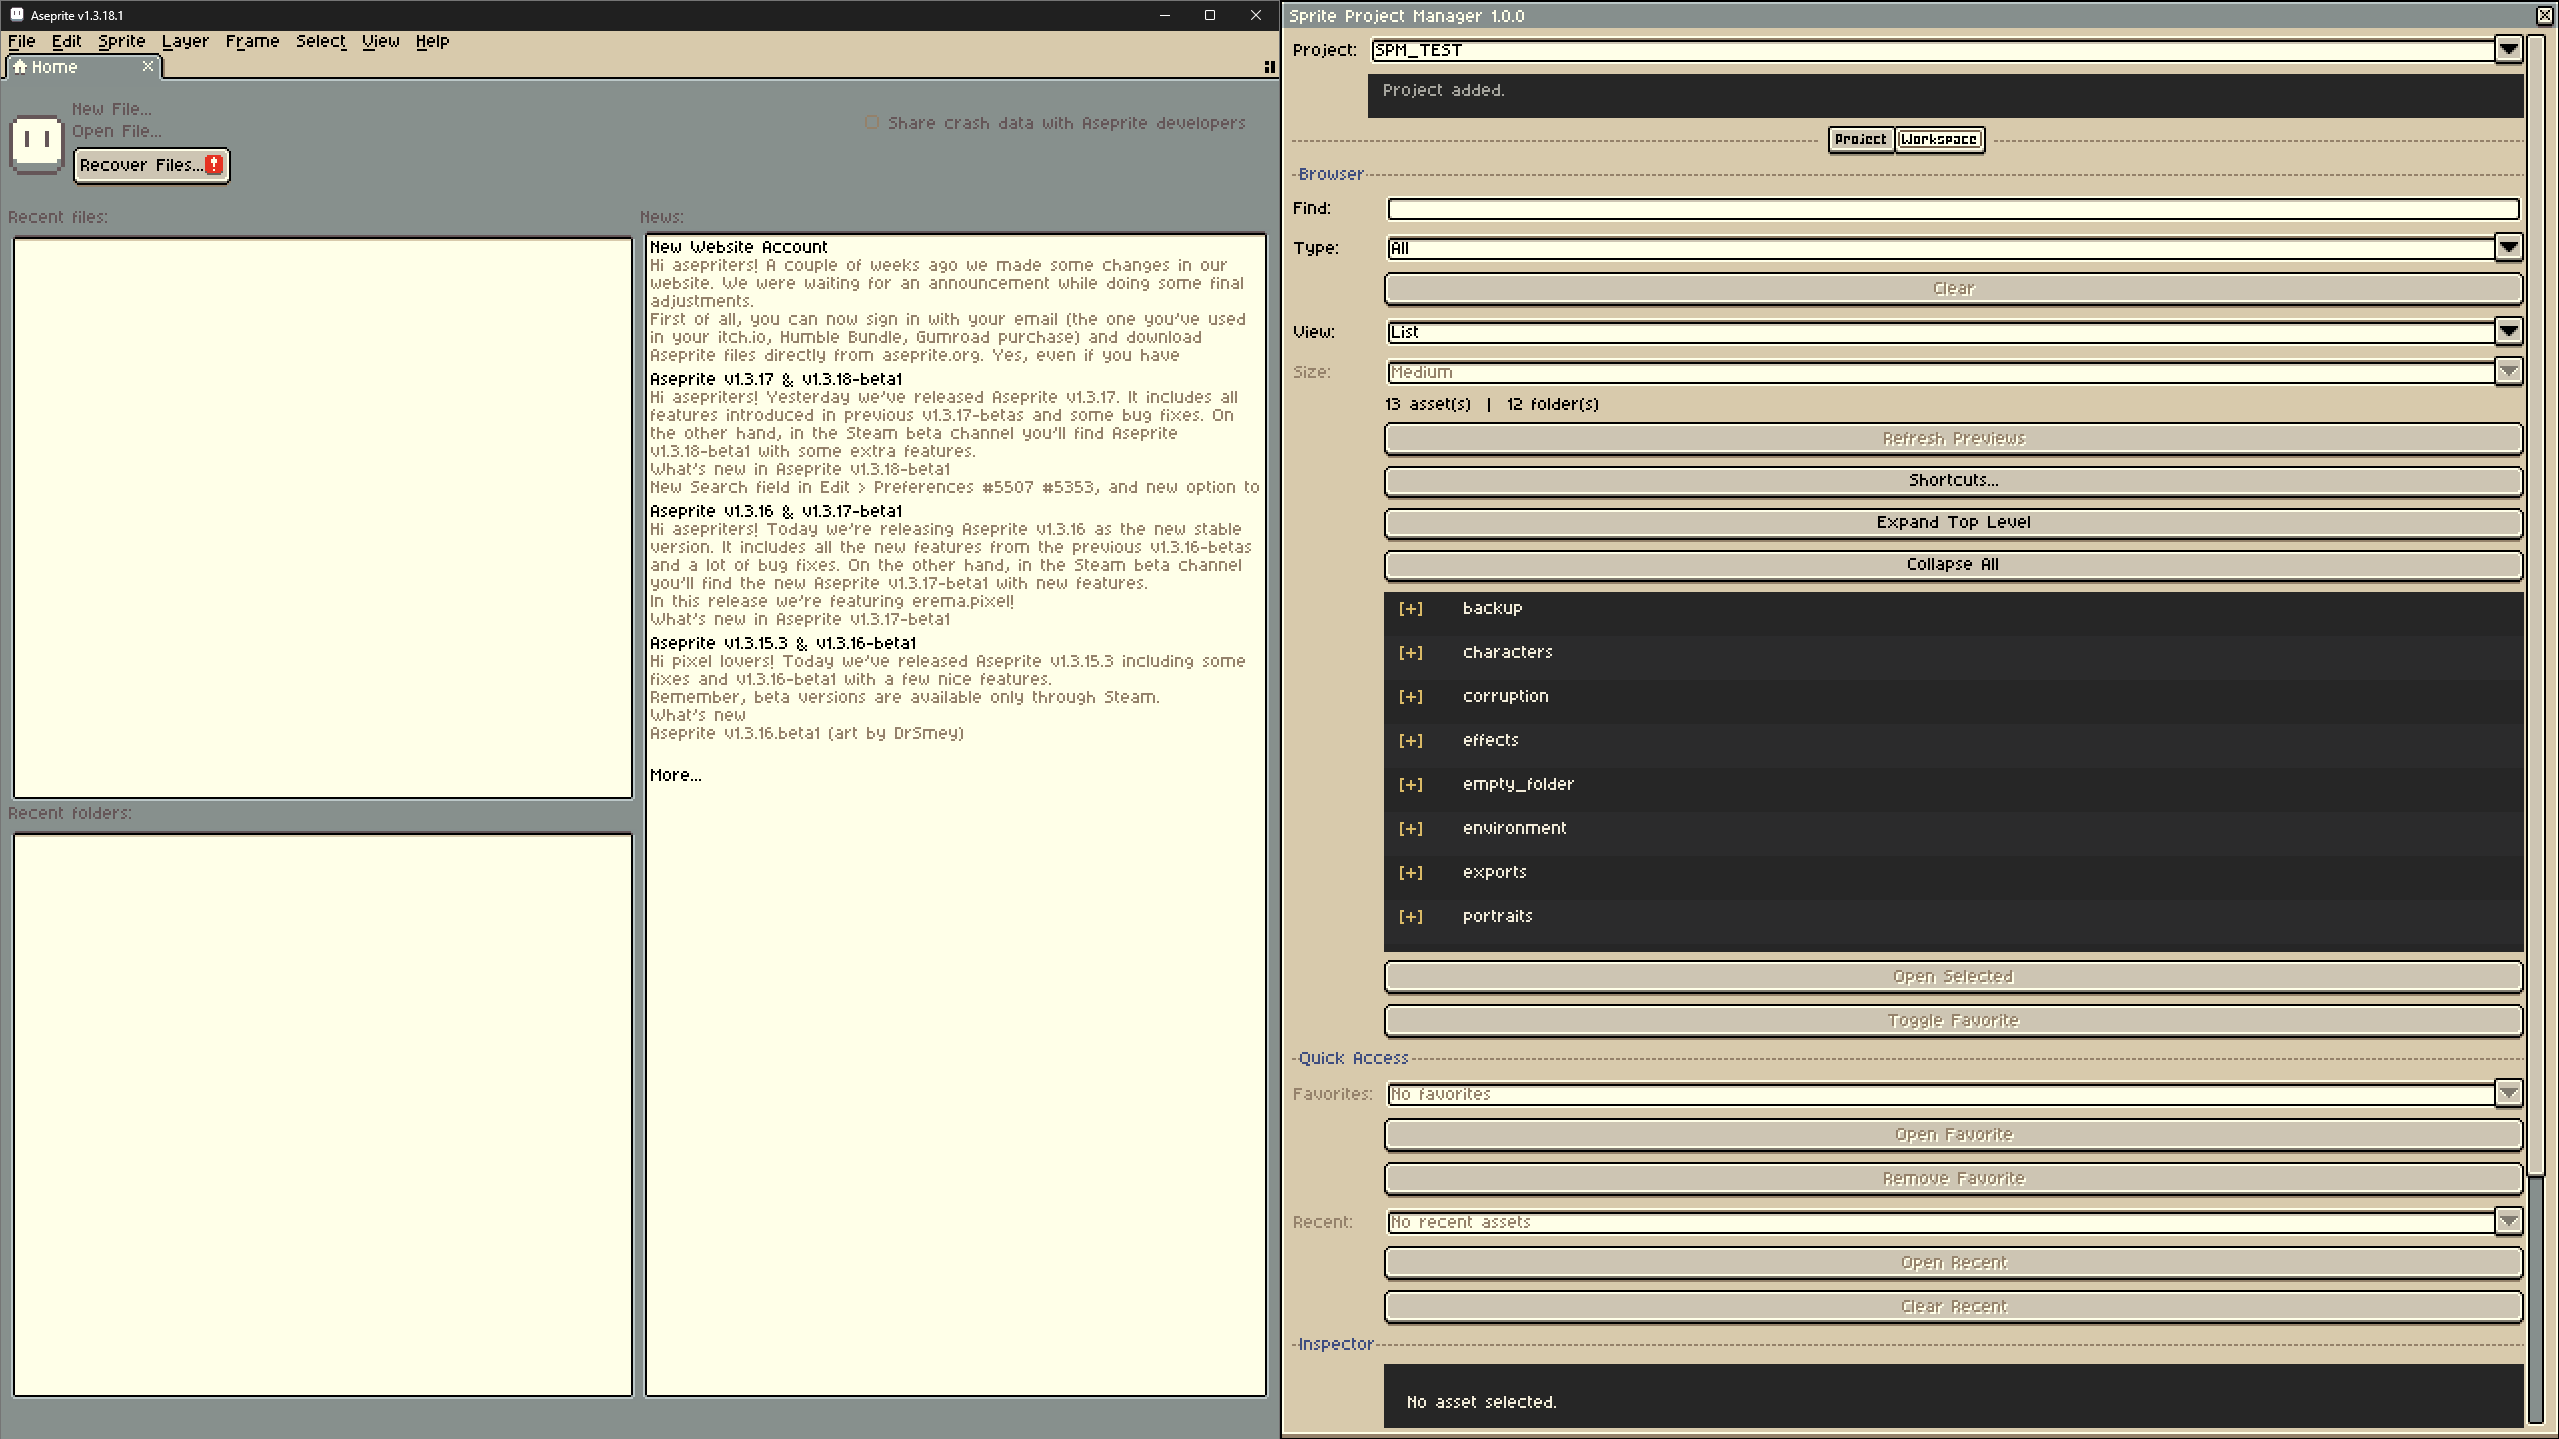Click the red warning icon on Recover Files
The image size is (2559, 1439).
214,165
